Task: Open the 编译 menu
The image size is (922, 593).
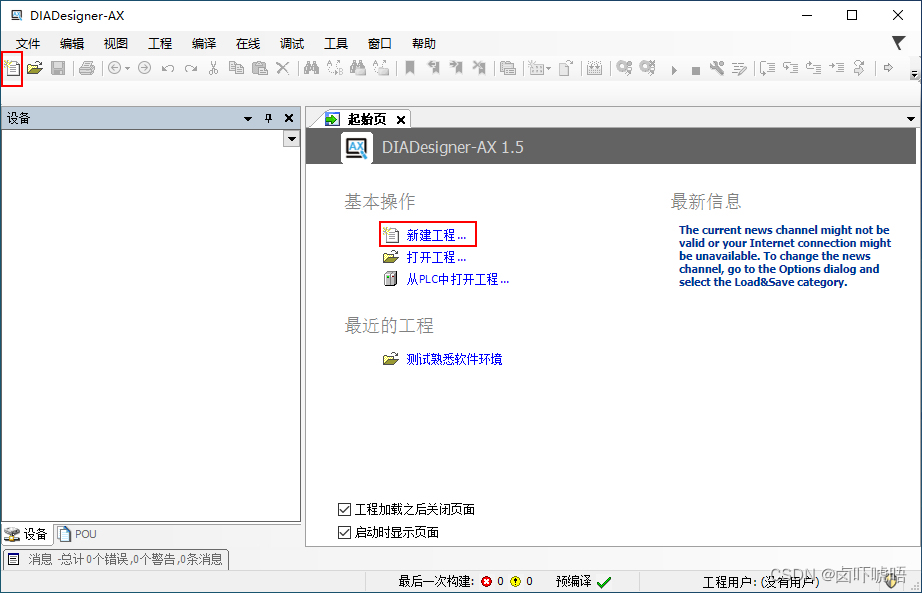Action: click(204, 44)
